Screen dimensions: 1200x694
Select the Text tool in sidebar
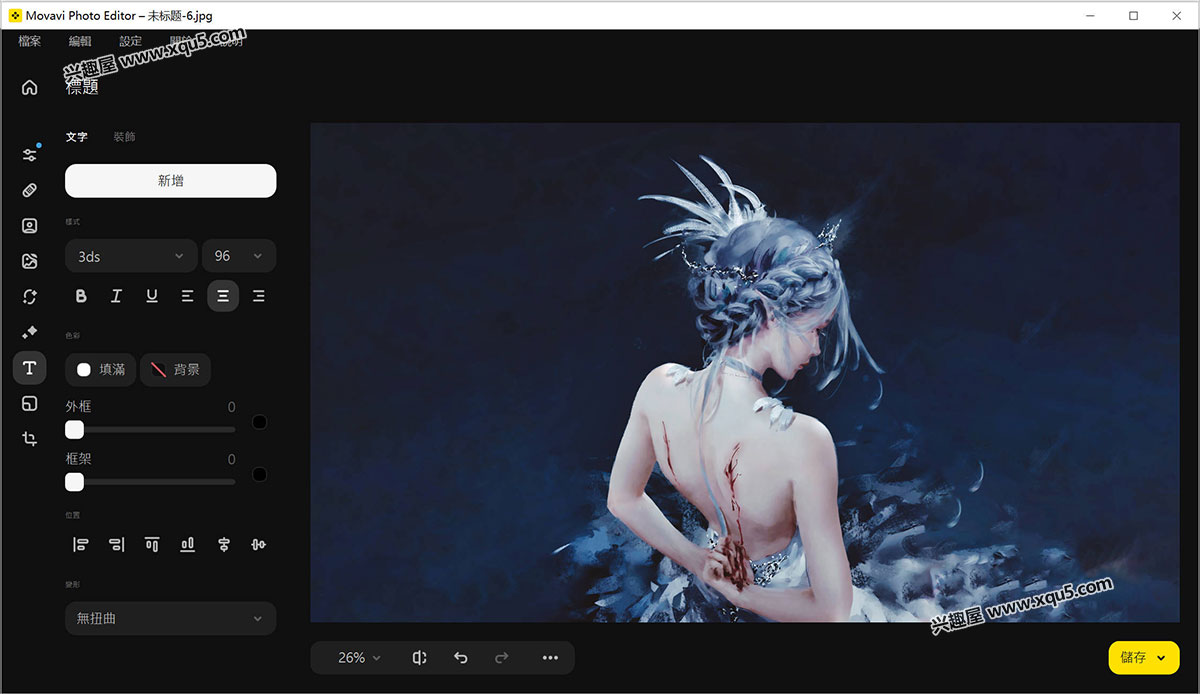(30, 368)
